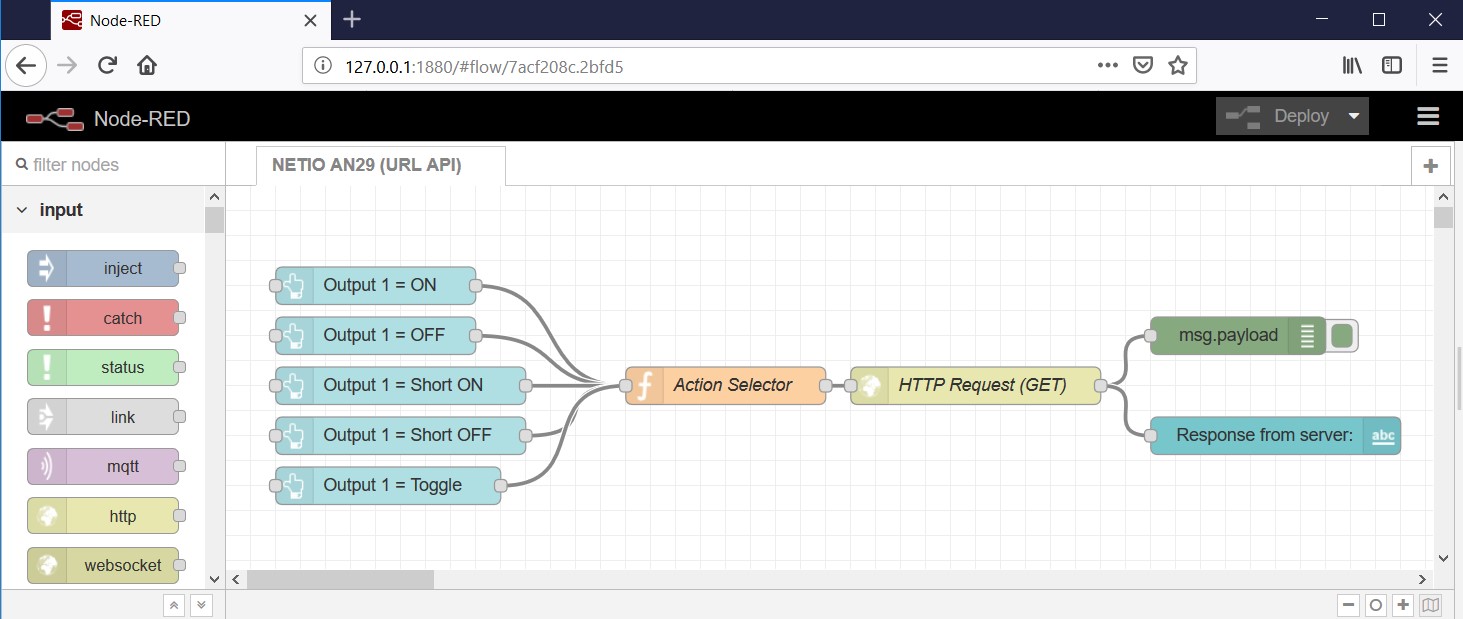The width and height of the screenshot is (1463, 619).
Task: Toggle debug output on the msg.payload node
Action: click(1341, 336)
